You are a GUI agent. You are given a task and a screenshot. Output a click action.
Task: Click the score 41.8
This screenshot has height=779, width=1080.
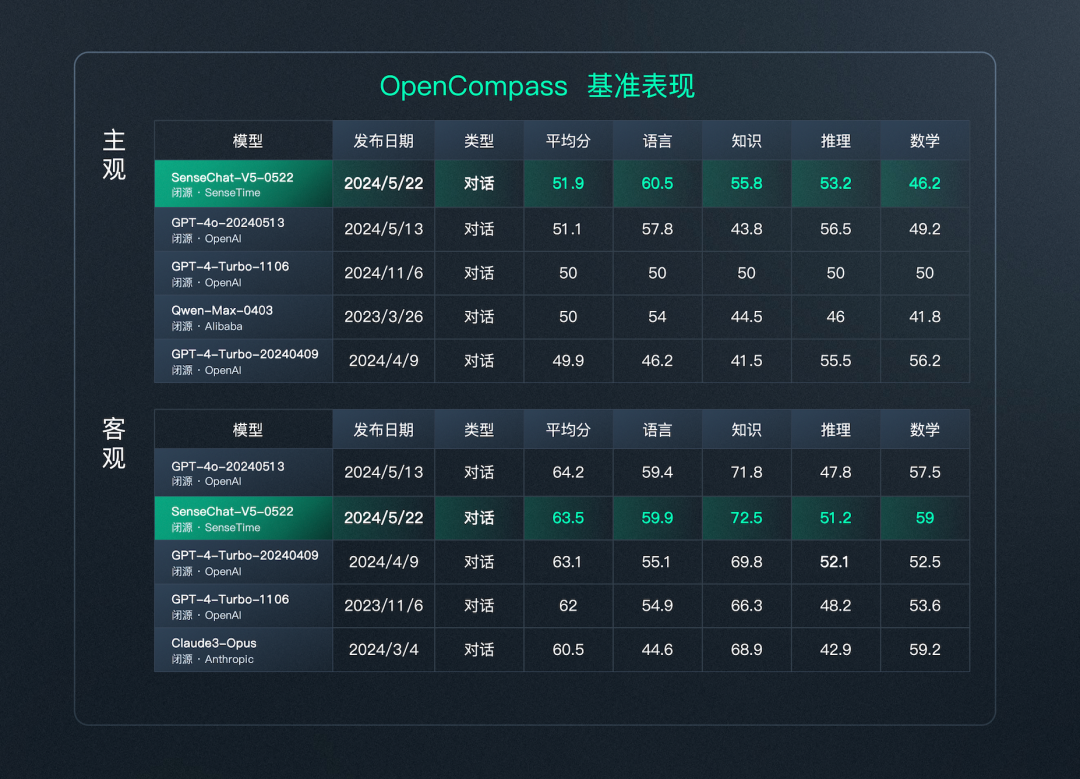pos(925,317)
